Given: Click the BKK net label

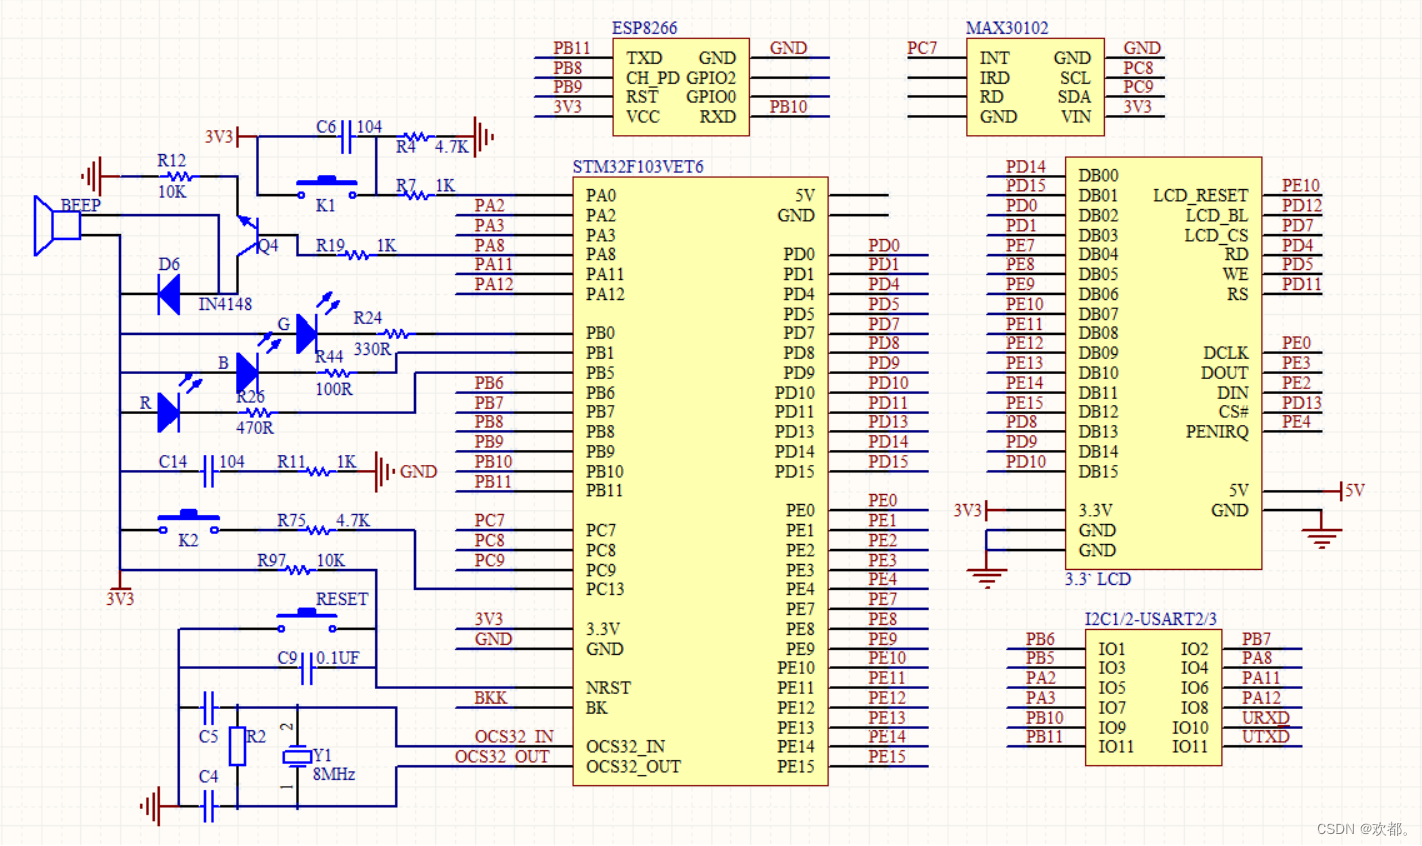Looking at the screenshot, I should 491,698.
